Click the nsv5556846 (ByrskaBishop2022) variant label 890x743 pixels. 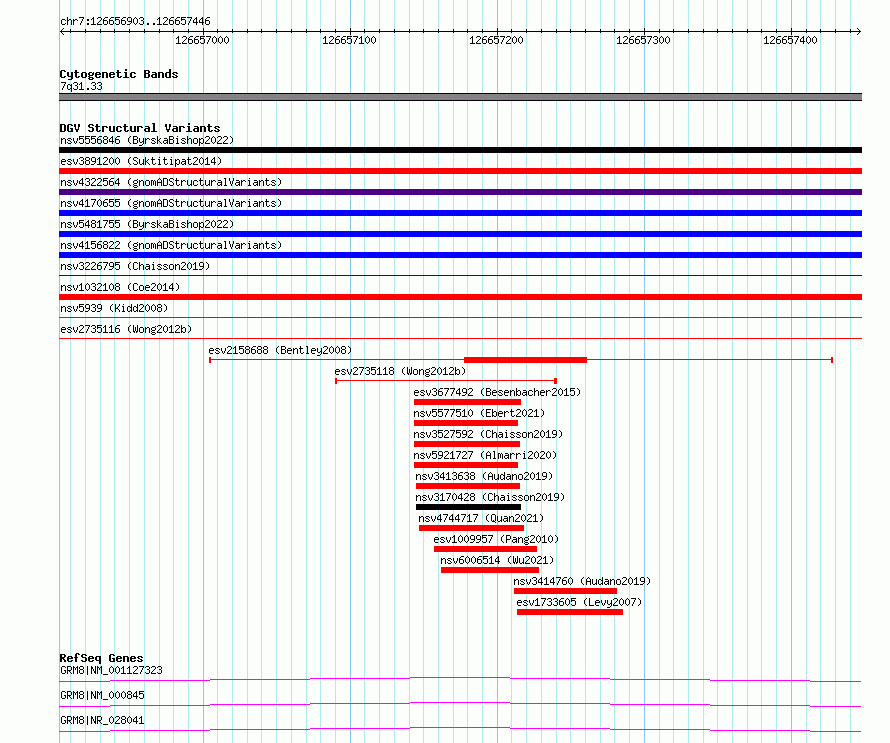pos(147,140)
